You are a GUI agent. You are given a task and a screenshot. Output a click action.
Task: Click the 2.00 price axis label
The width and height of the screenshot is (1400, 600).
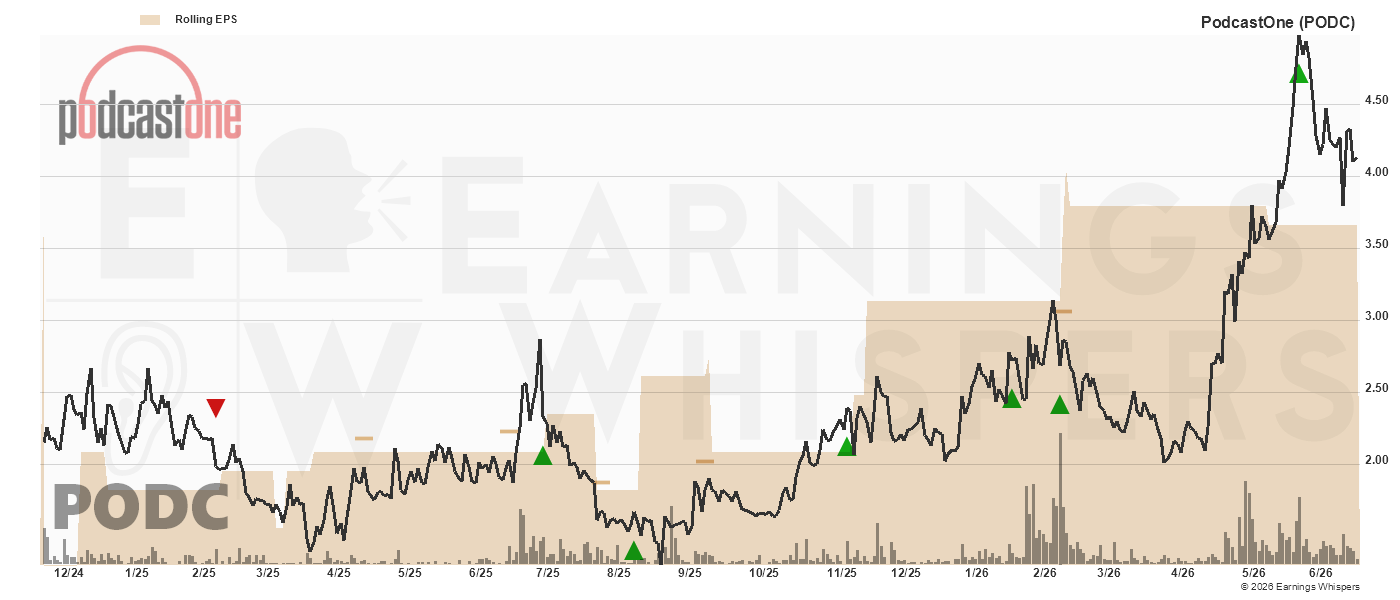(x=1376, y=460)
